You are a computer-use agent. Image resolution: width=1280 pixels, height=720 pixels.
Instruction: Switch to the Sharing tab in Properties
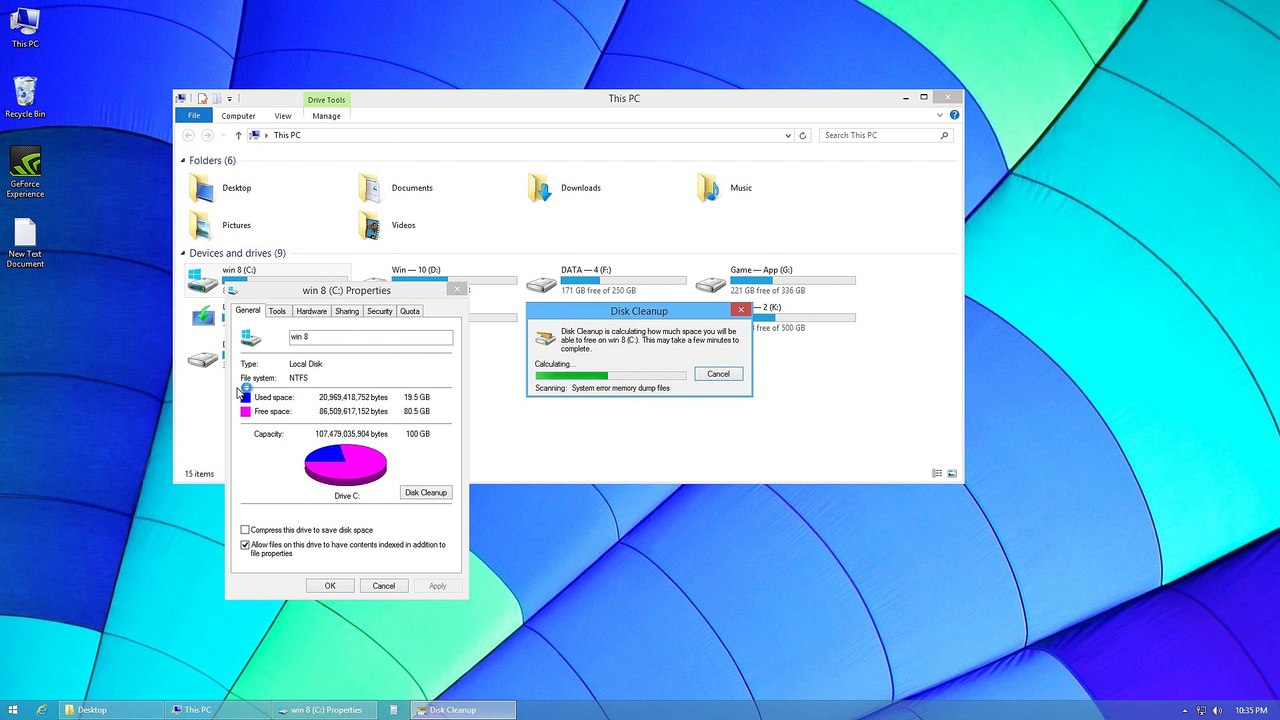click(x=347, y=311)
